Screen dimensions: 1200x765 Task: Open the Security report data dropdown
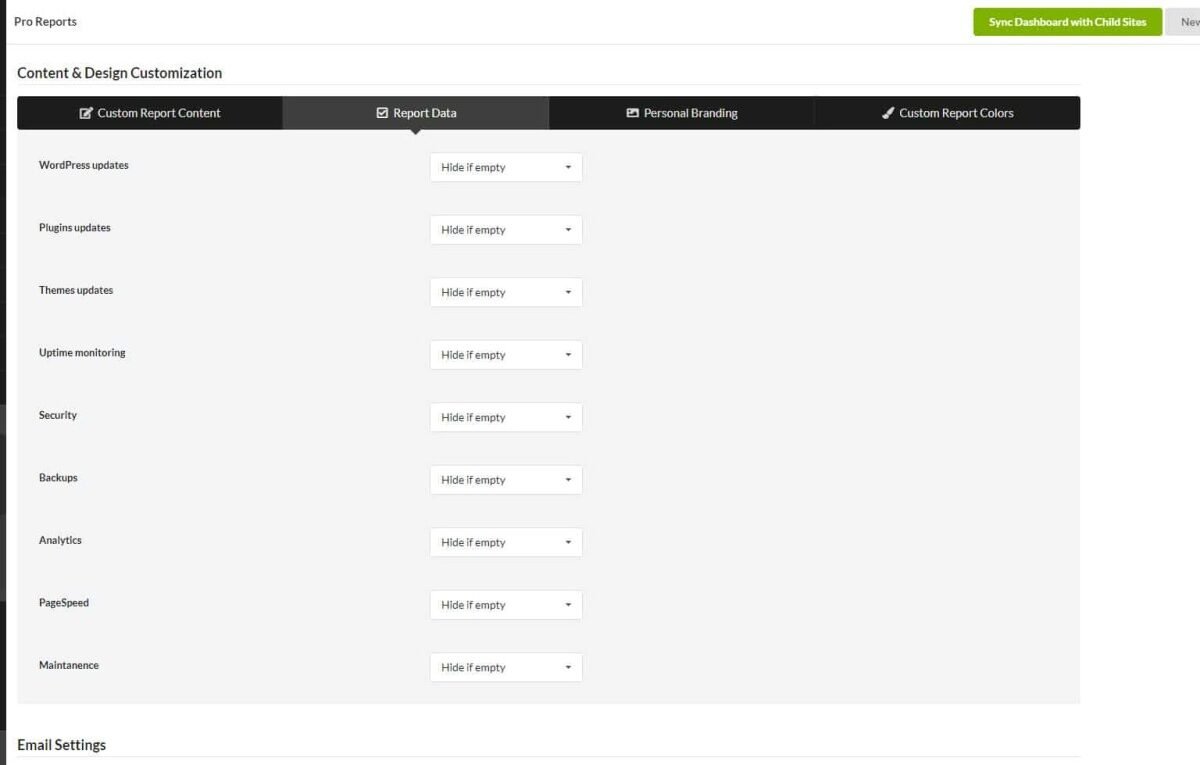click(506, 417)
